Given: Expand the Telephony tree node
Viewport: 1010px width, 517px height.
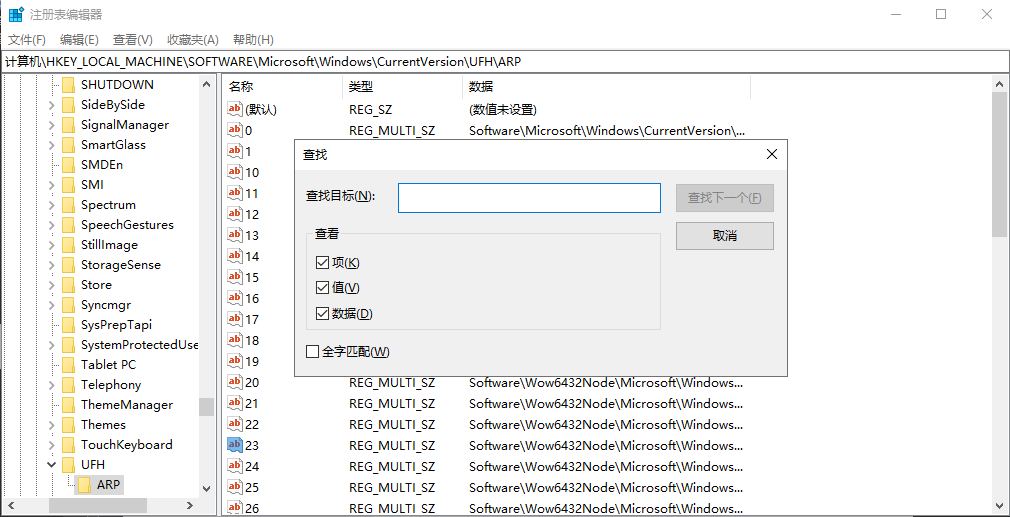Looking at the screenshot, I should coord(52,384).
